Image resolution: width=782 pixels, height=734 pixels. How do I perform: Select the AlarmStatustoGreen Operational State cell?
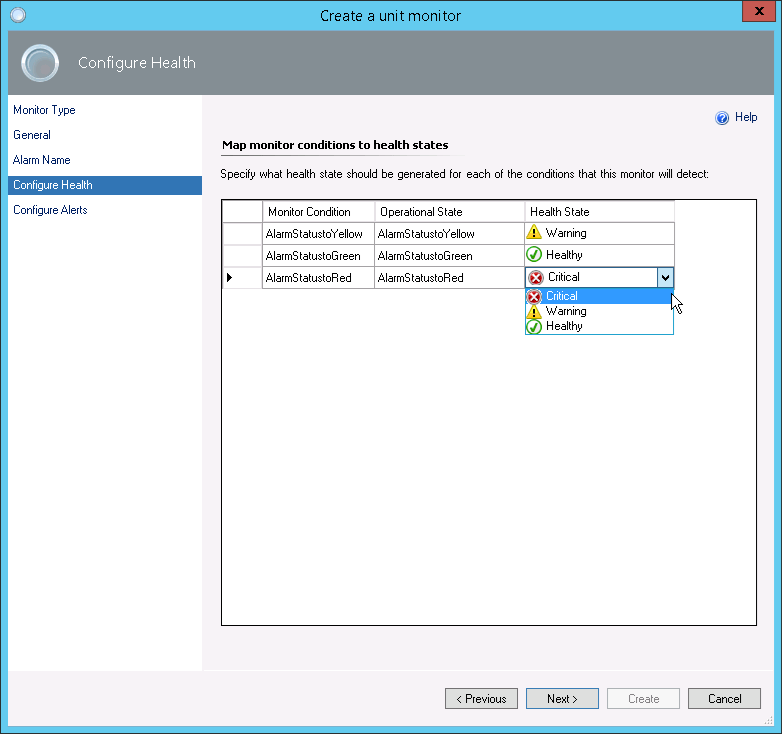pyautogui.click(x=449, y=255)
